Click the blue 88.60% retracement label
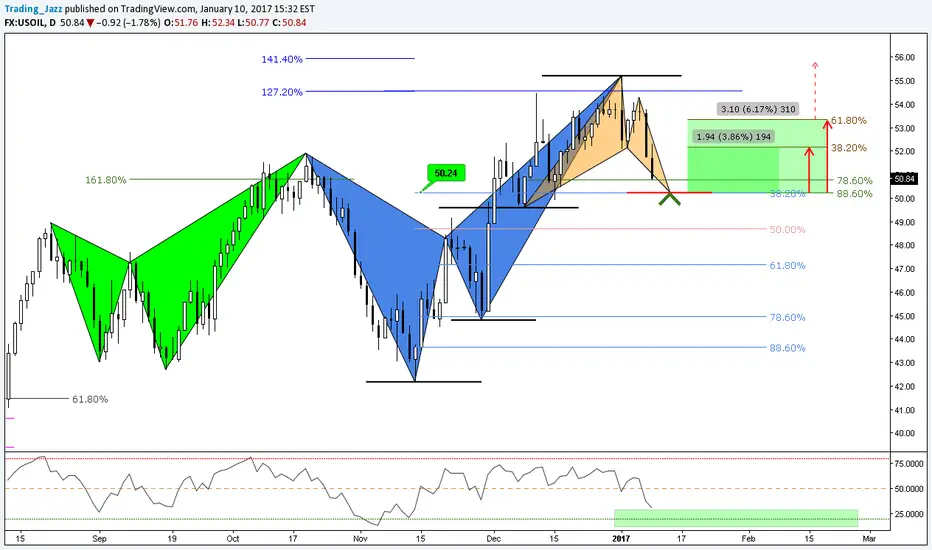 (788, 348)
